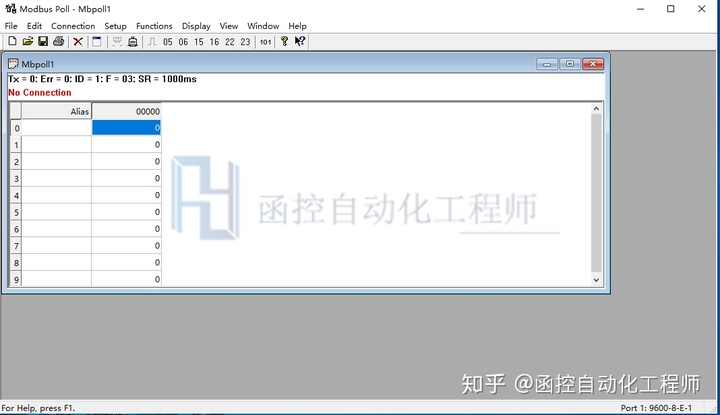Click the Mbpoll1 child window icon
This screenshot has width=720, height=415.
(x=13, y=64)
